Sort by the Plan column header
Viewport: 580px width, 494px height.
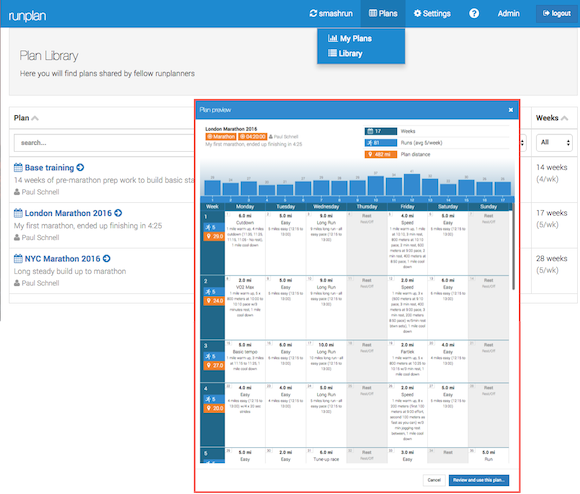(x=26, y=118)
